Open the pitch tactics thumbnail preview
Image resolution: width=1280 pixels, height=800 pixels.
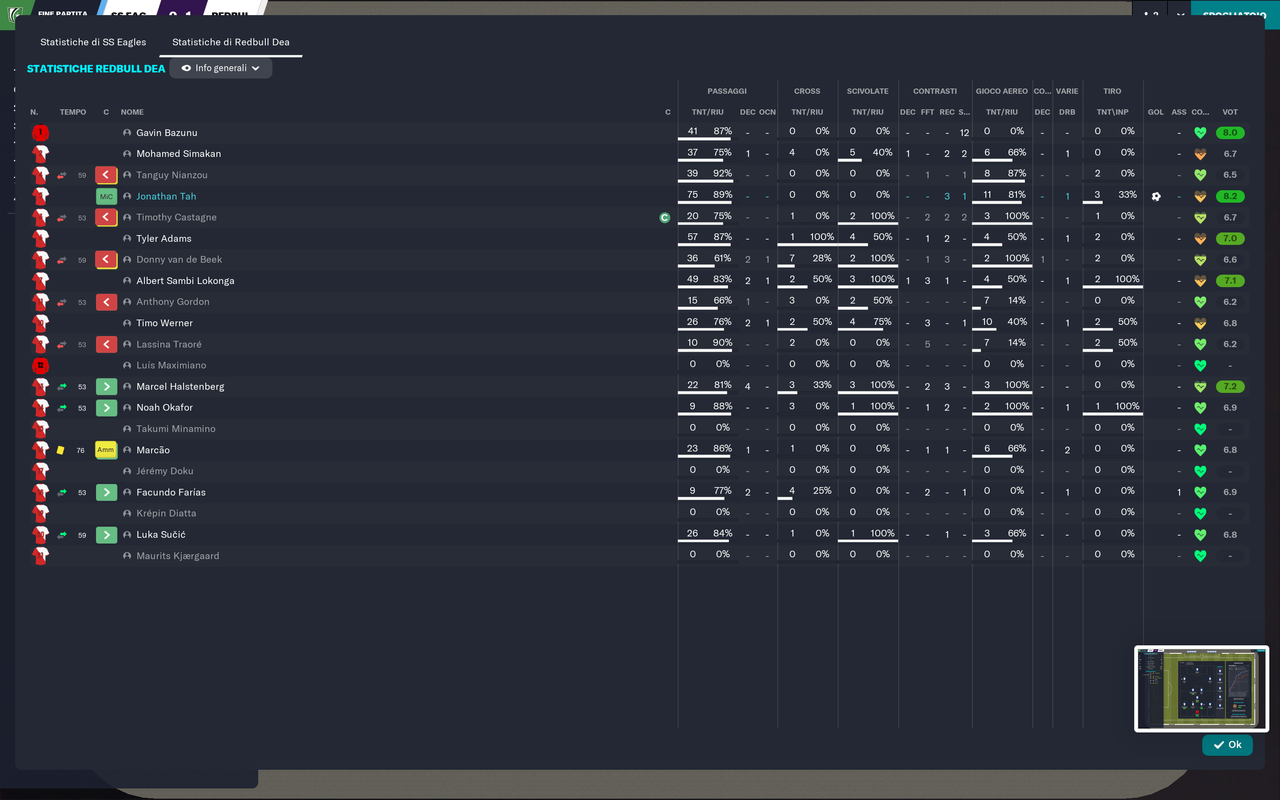(1201, 689)
